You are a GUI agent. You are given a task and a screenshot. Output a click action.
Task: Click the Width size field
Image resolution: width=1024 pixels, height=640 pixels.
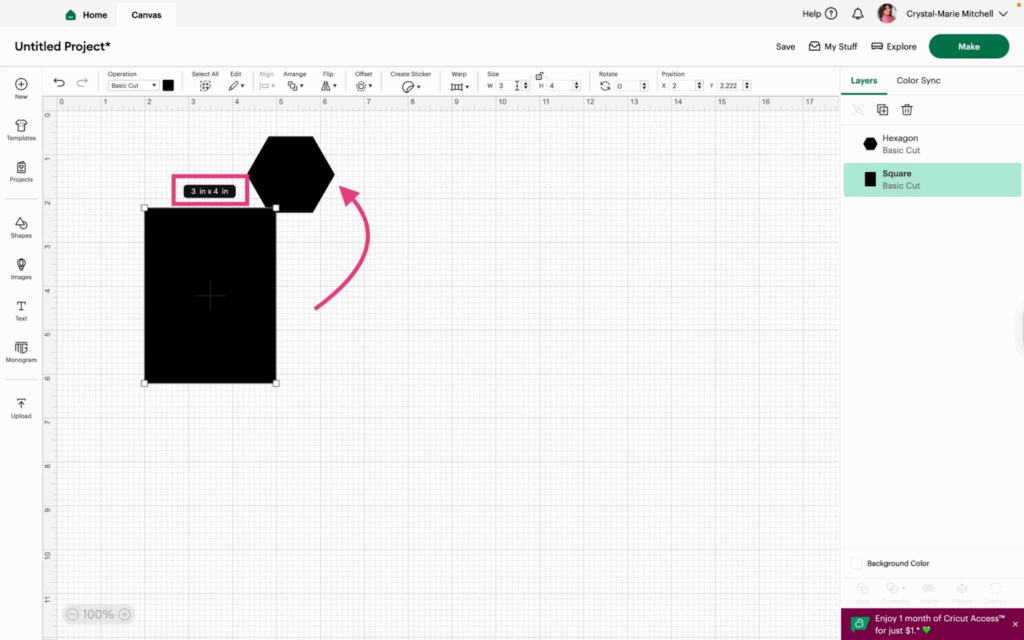tap(508, 86)
